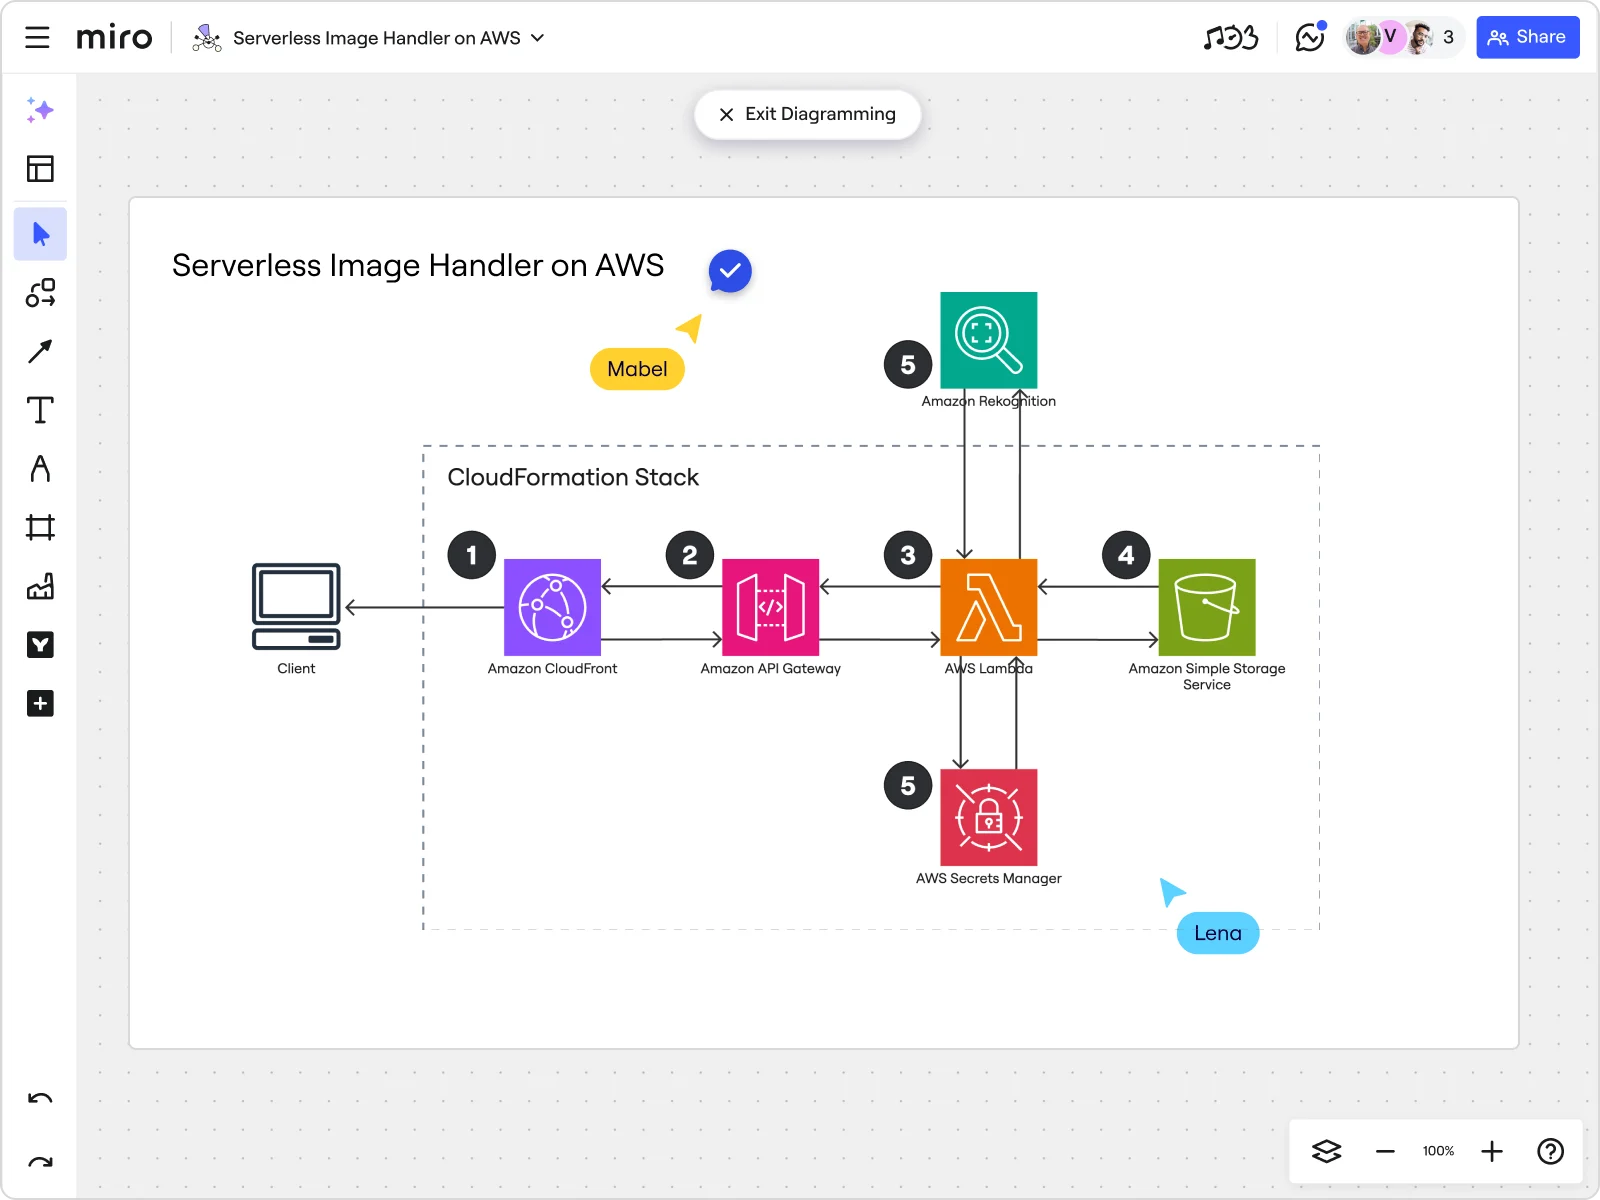The height and width of the screenshot is (1200, 1600).
Task: Open the plus button for more tools
Action: pos(40,703)
